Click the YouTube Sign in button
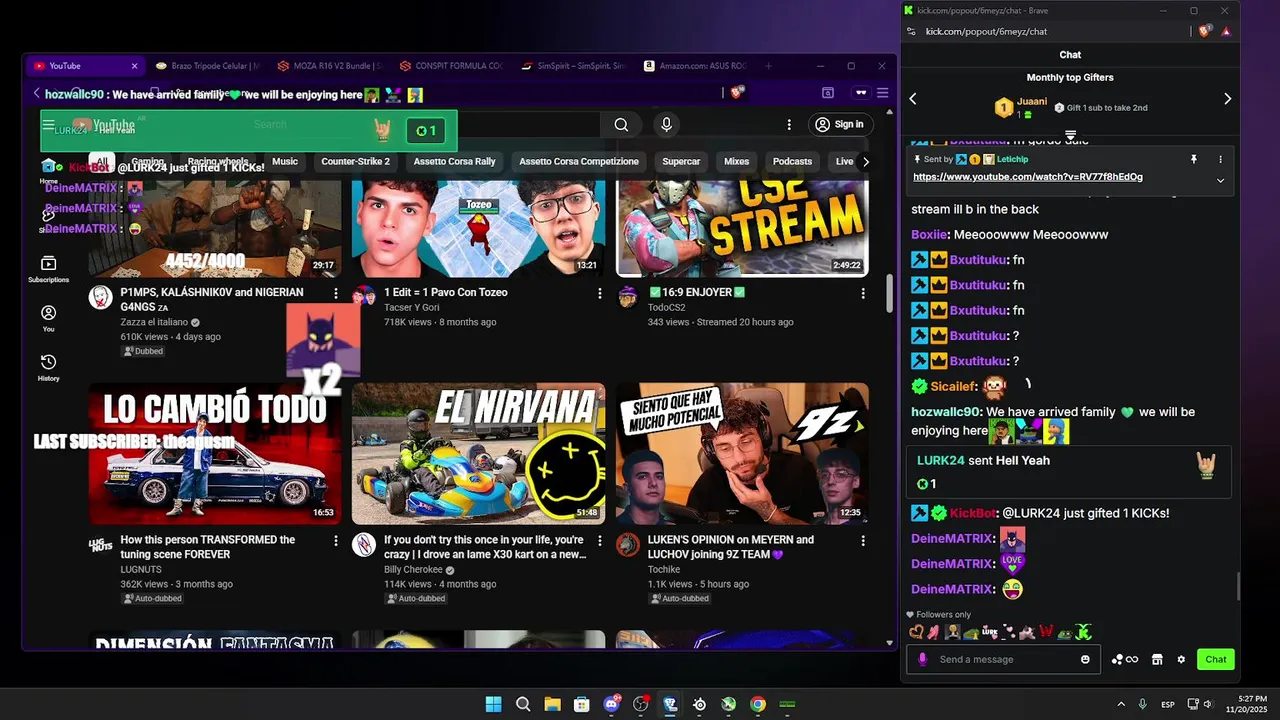 click(839, 124)
